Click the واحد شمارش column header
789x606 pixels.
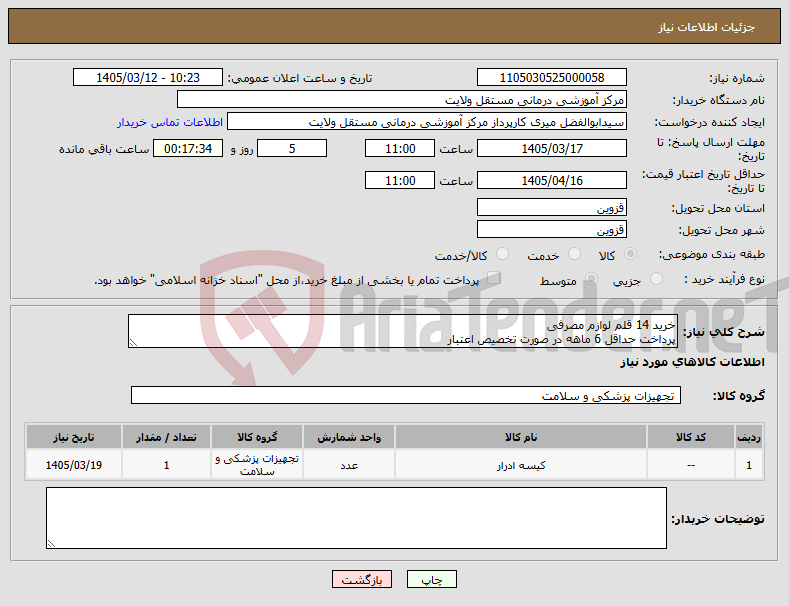(x=349, y=437)
